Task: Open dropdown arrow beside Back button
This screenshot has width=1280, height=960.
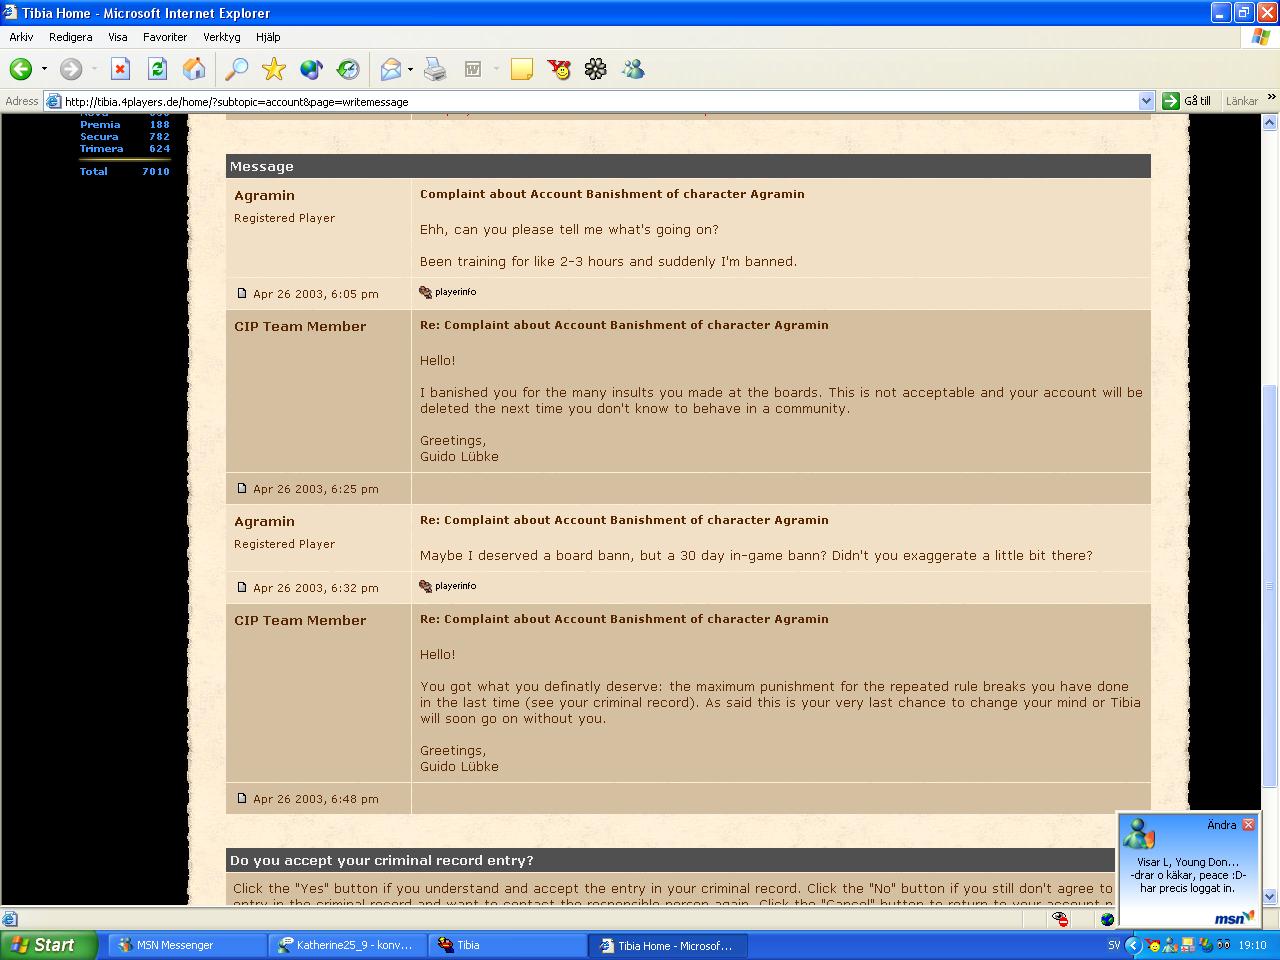Action: coord(44,69)
